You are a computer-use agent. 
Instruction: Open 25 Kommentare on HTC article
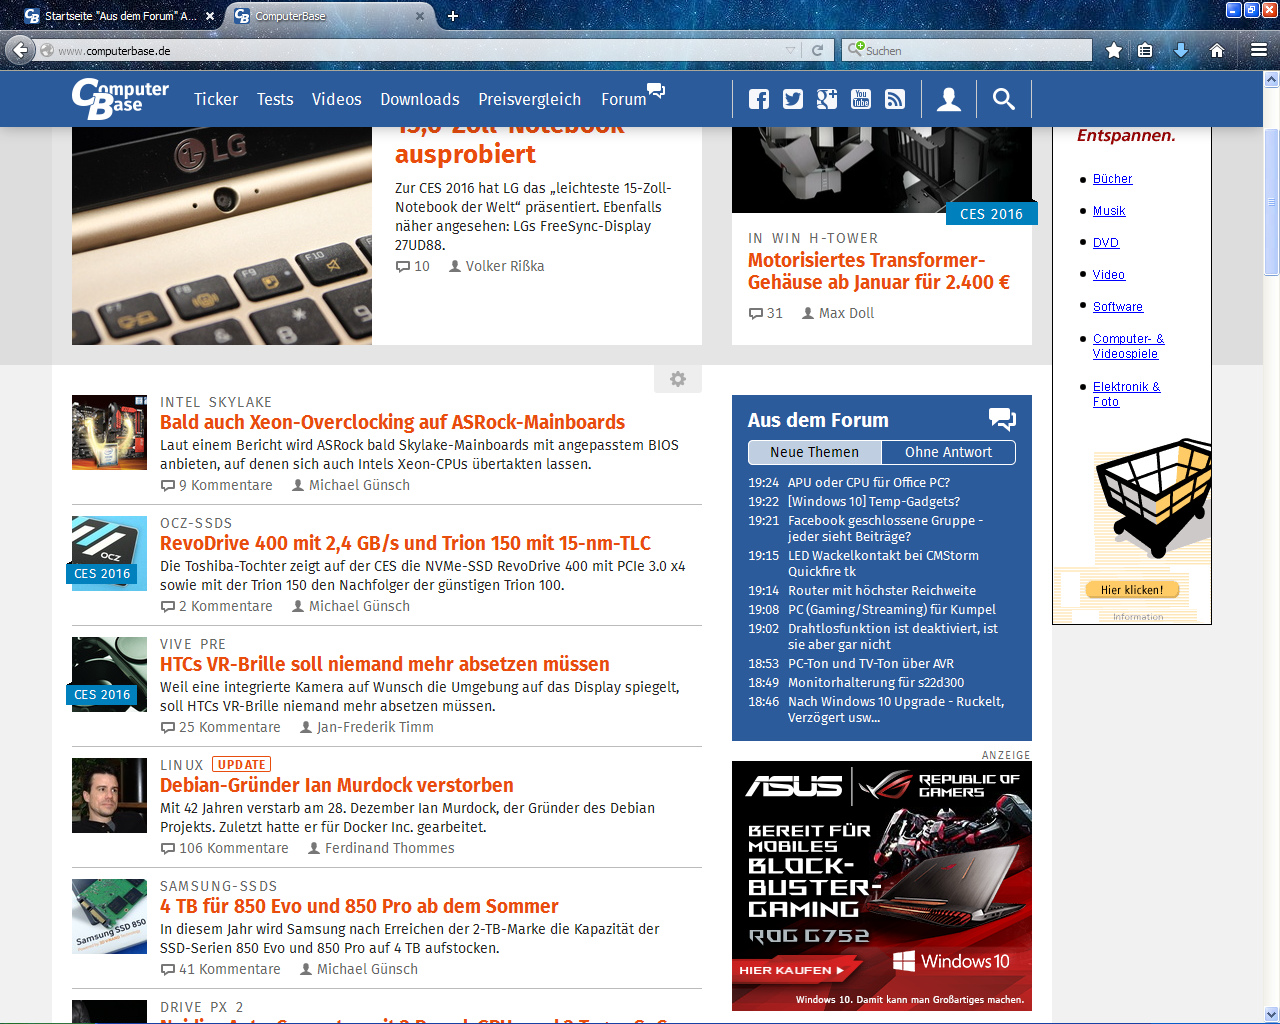[221, 727]
